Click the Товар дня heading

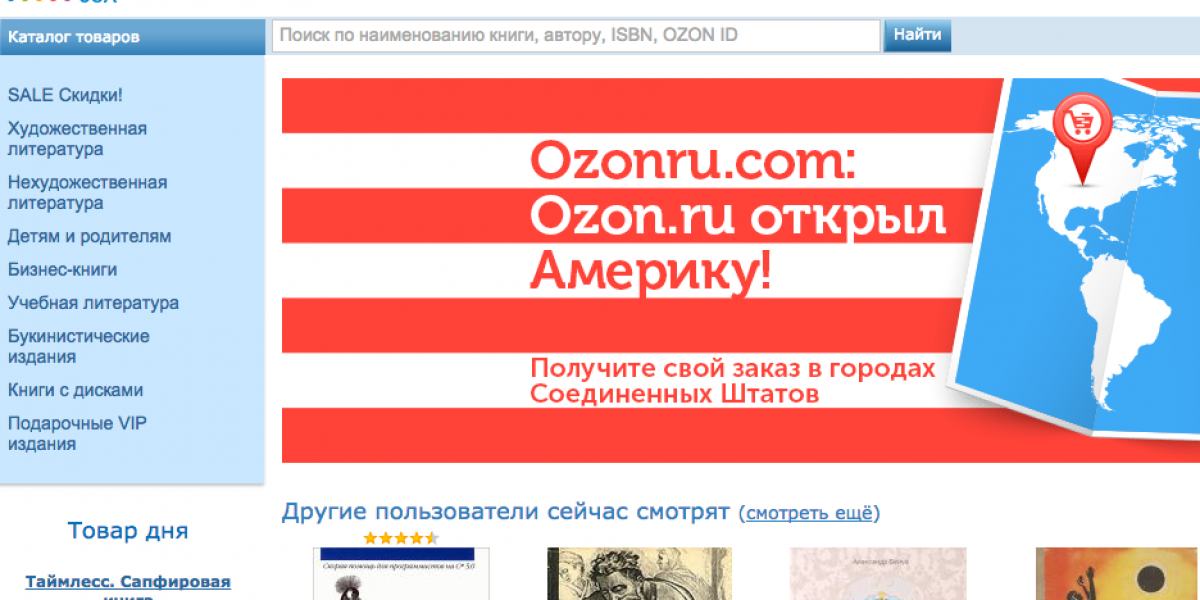coord(128,531)
